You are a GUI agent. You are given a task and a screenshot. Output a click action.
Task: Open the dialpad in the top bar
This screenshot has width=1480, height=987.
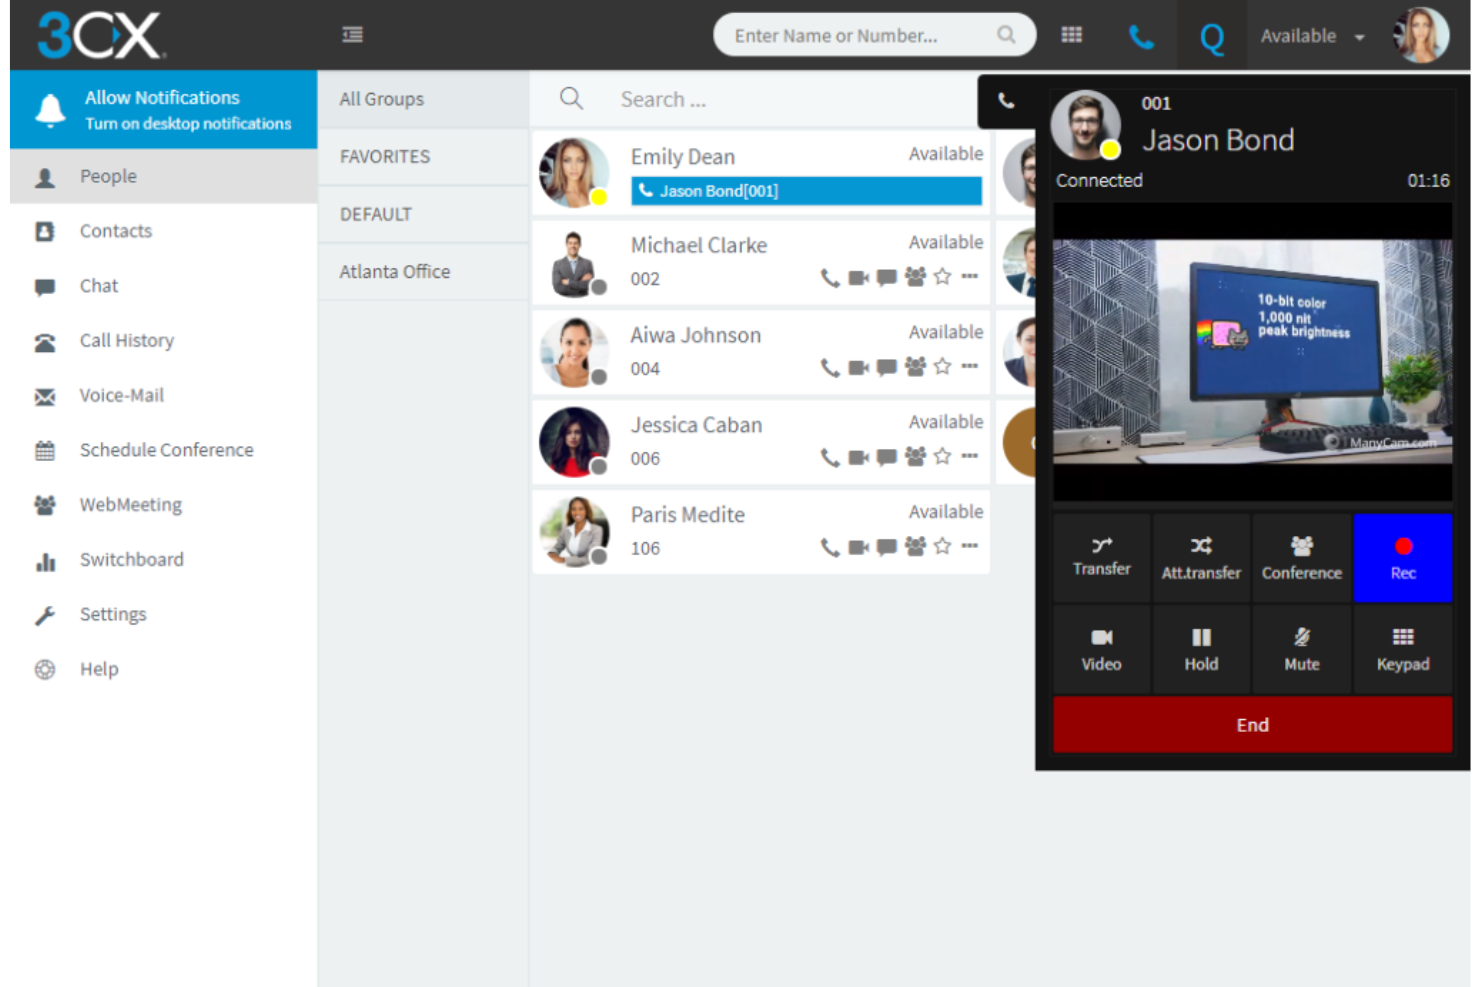(x=1070, y=34)
